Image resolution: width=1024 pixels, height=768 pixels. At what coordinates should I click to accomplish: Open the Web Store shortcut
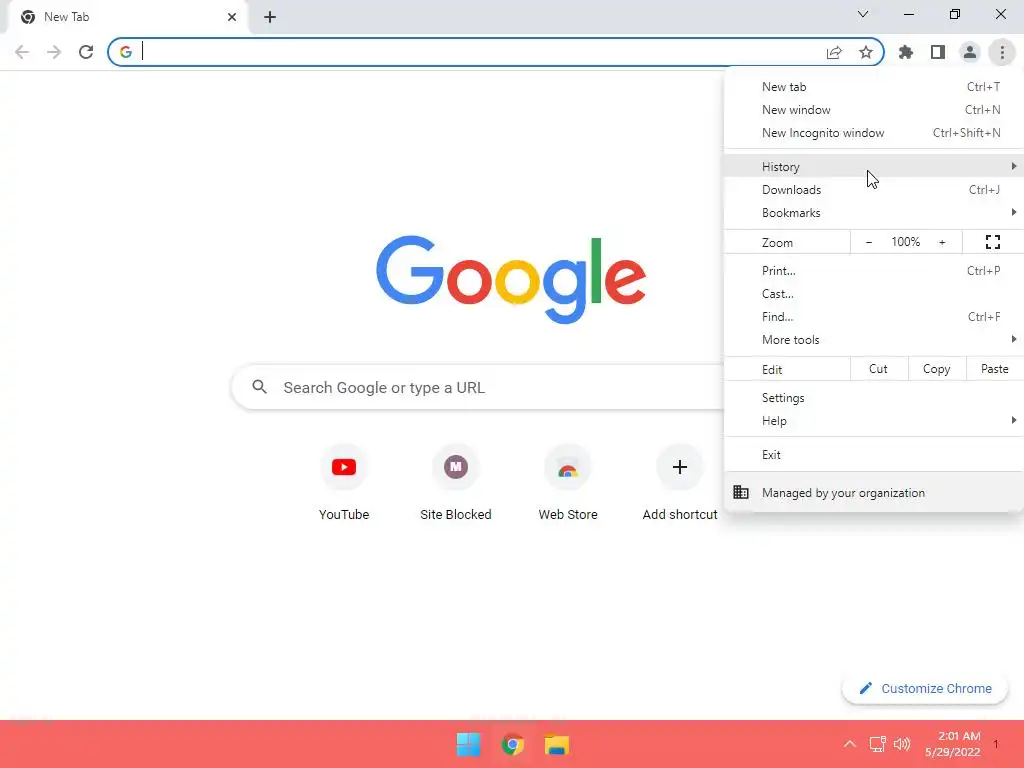(x=568, y=483)
